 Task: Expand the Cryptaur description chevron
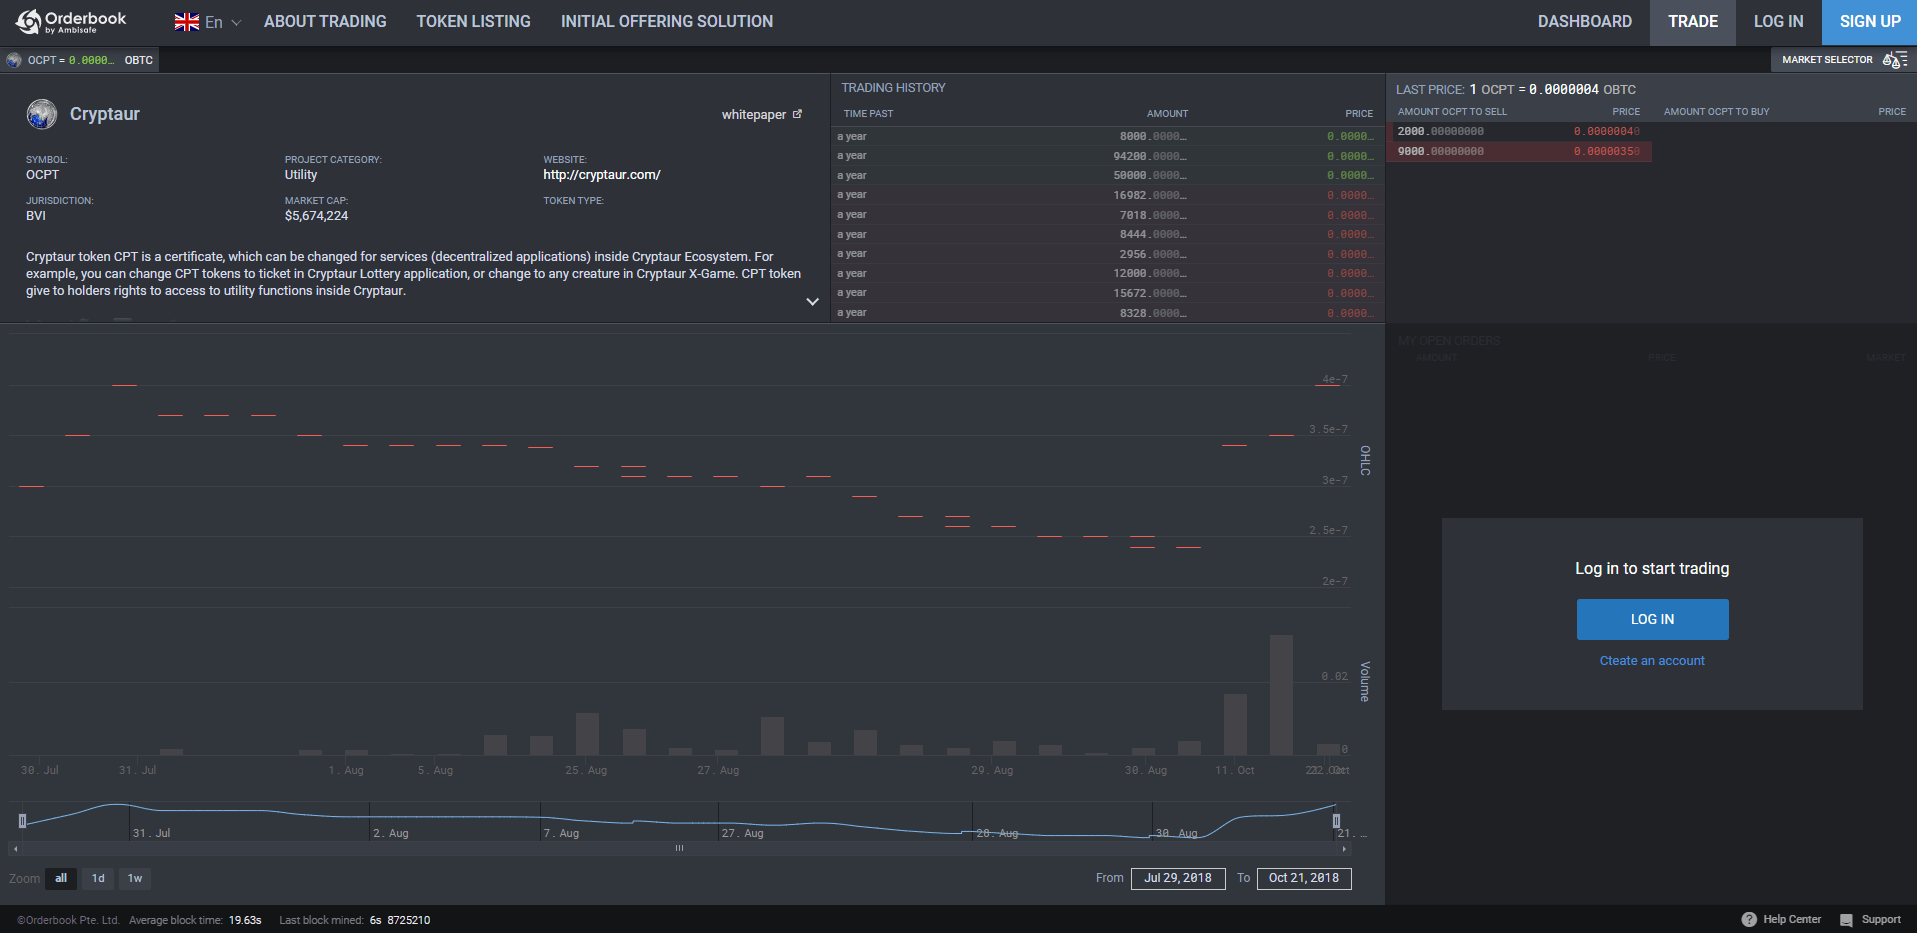(x=813, y=301)
